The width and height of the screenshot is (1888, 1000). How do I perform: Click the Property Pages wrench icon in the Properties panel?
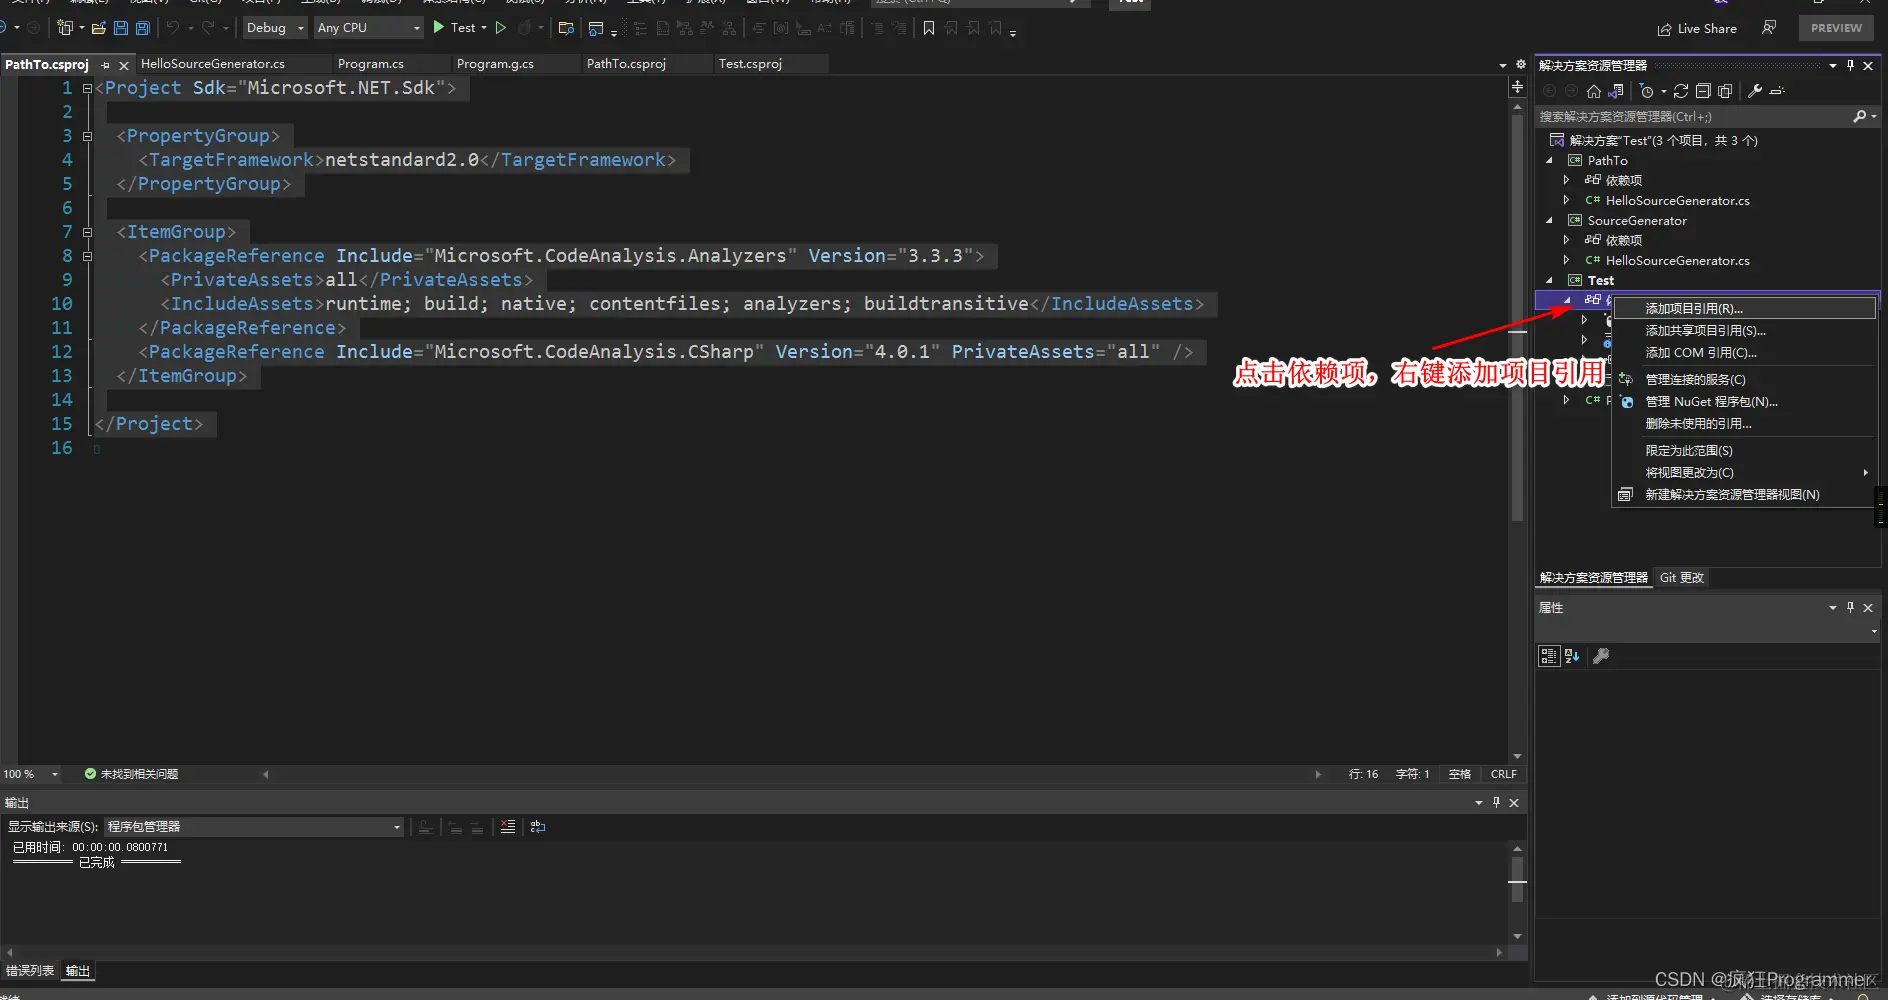(x=1601, y=656)
